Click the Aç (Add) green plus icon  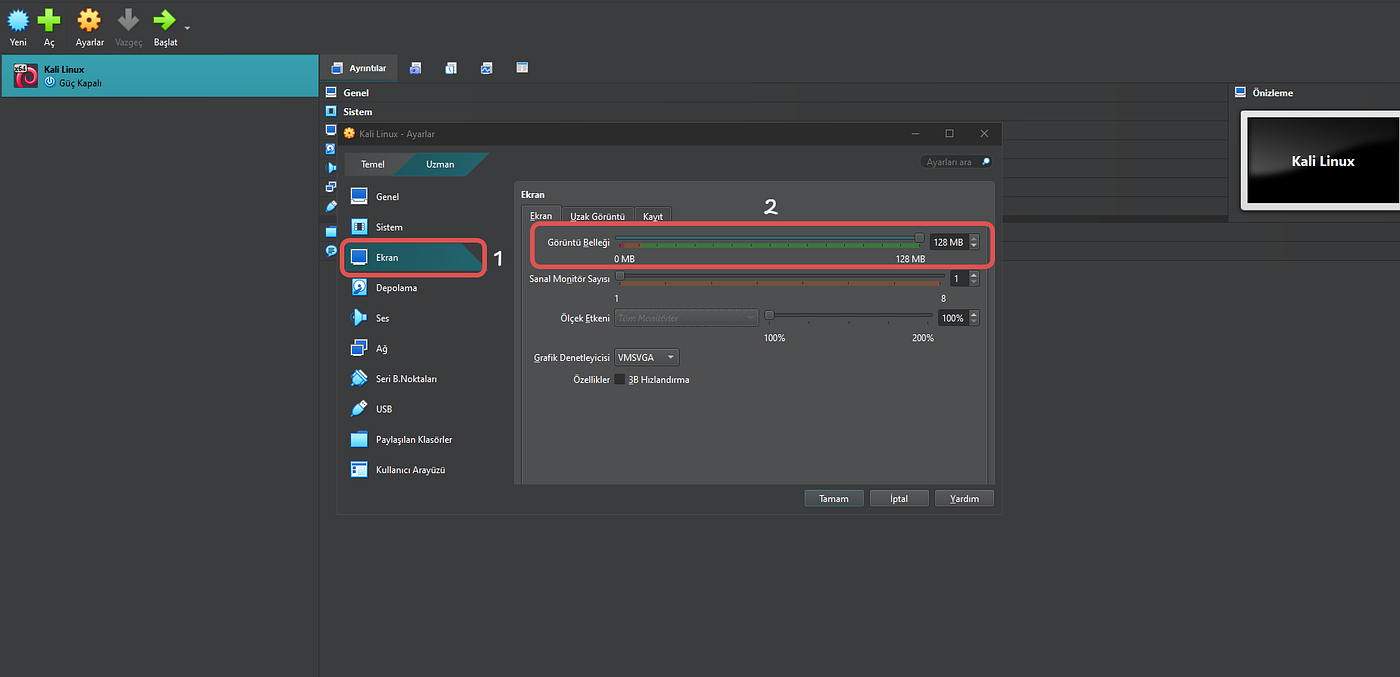pyautogui.click(x=49, y=19)
